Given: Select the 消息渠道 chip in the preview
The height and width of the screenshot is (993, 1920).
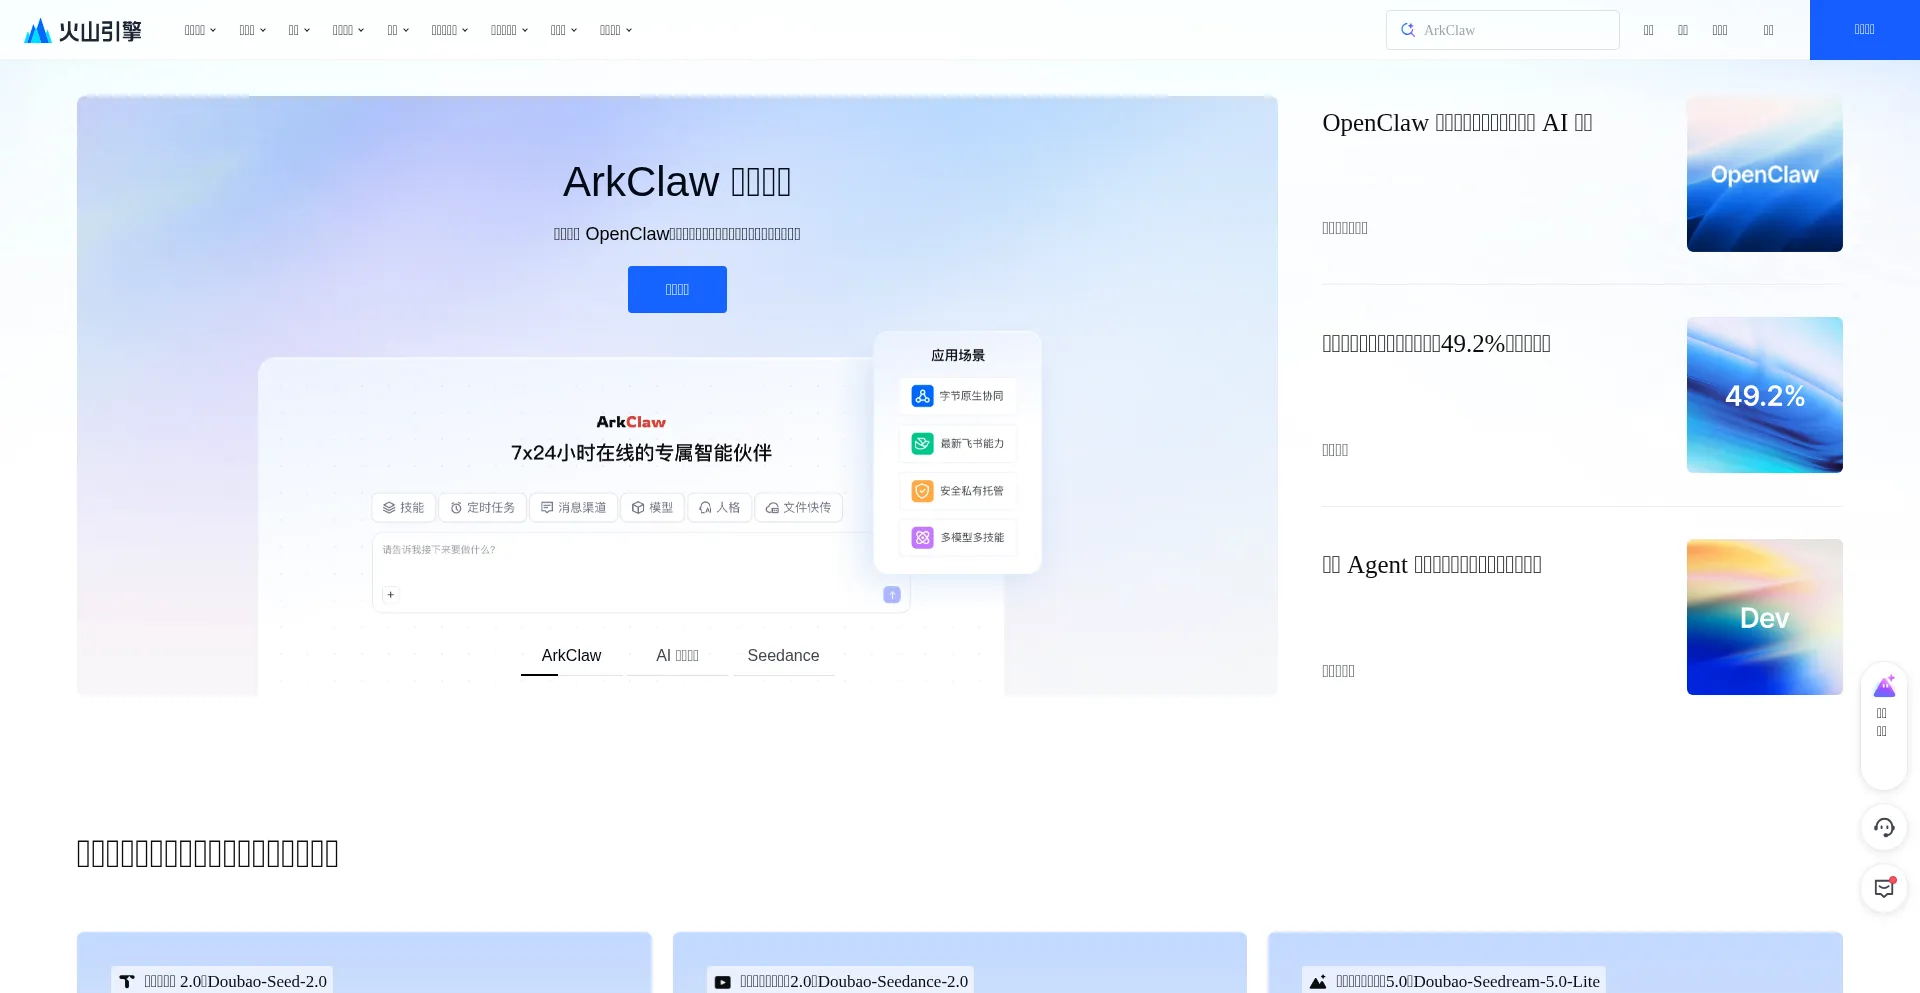Looking at the screenshot, I should click(x=573, y=508).
